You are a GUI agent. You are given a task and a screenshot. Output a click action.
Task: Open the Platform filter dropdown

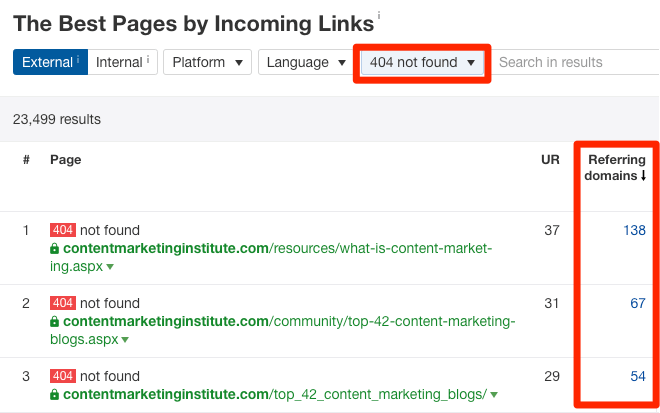(207, 62)
